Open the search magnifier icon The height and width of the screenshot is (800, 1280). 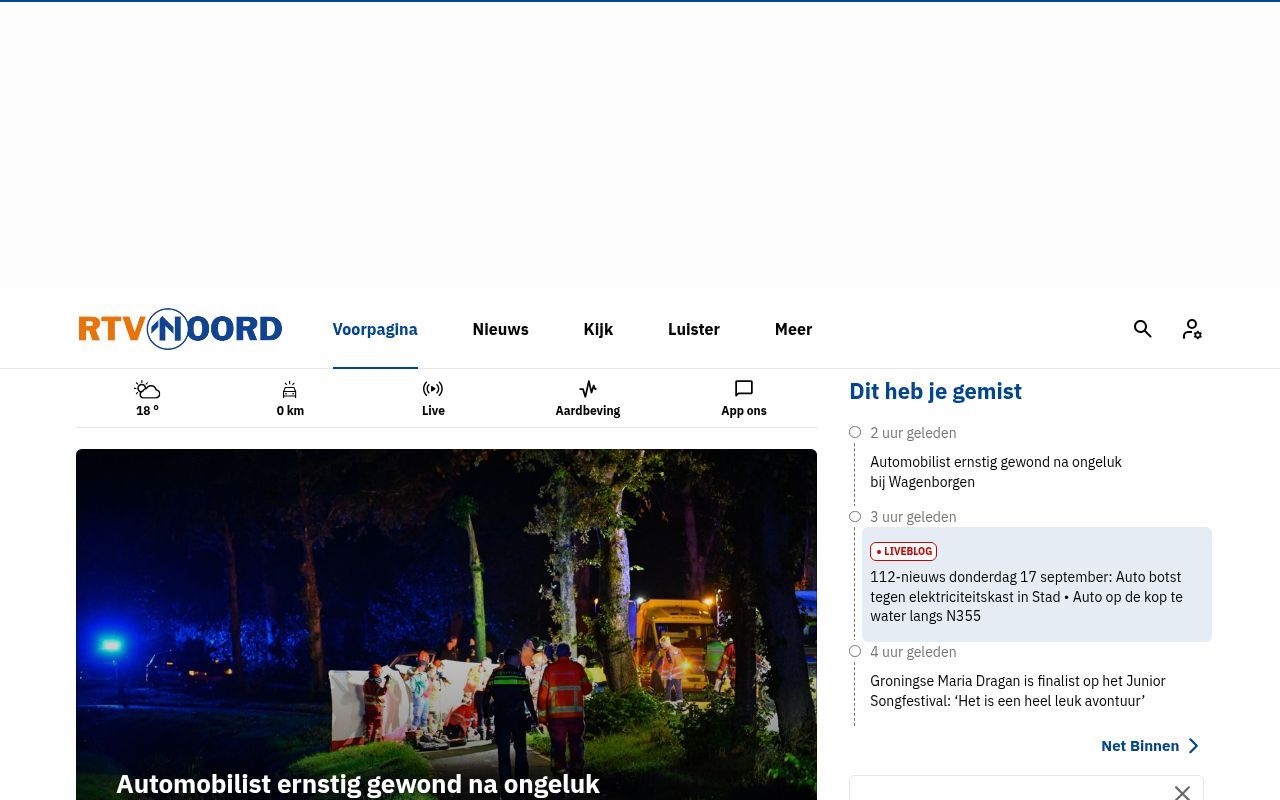point(1143,329)
